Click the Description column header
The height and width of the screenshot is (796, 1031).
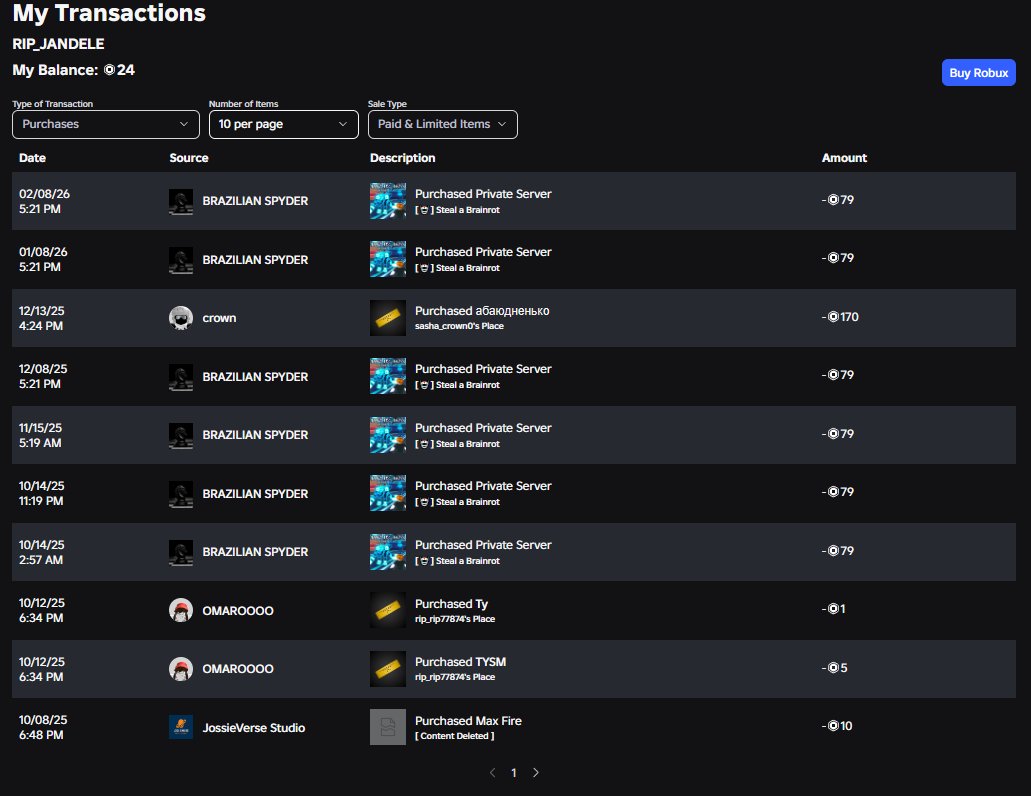[x=402, y=158]
